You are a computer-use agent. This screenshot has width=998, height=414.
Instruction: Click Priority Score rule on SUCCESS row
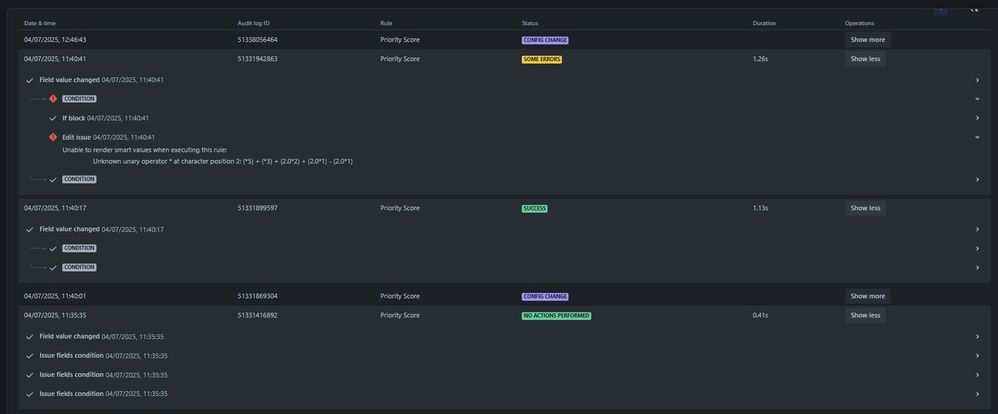click(x=400, y=208)
